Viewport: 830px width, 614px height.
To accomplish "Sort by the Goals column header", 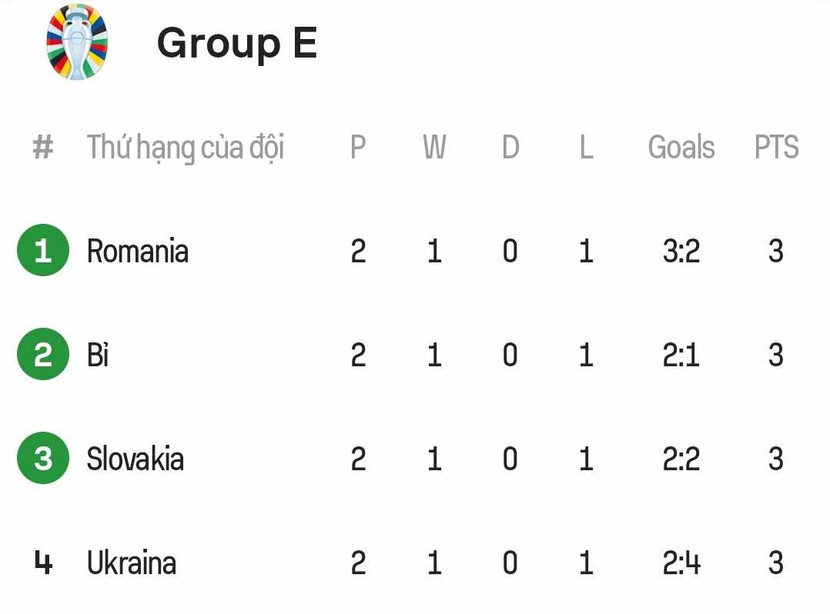I will [681, 148].
